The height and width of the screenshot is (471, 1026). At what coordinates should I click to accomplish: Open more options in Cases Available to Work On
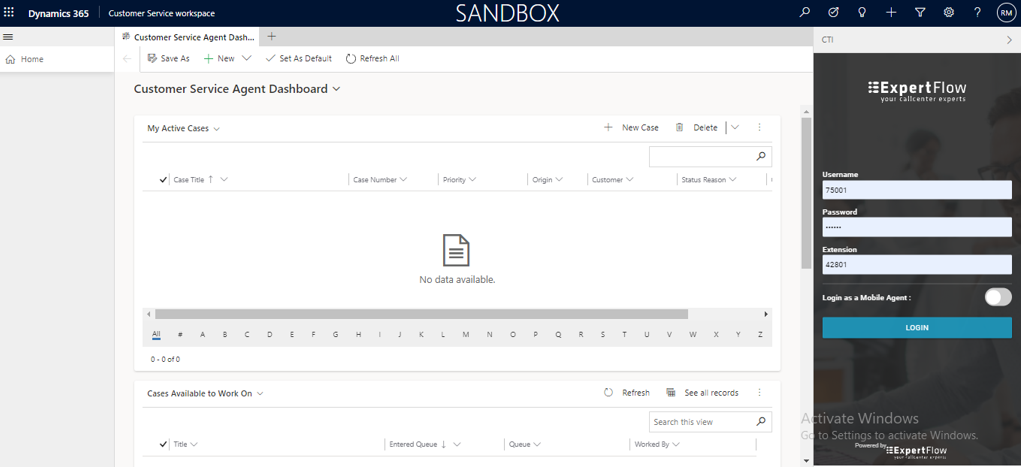(760, 392)
